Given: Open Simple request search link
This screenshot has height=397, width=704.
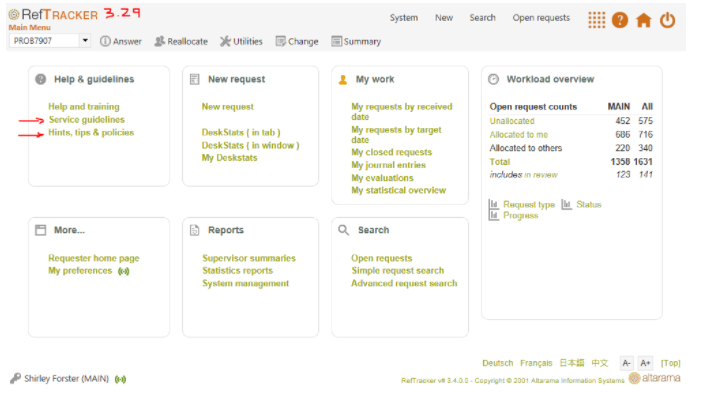Looking at the screenshot, I should [398, 271].
